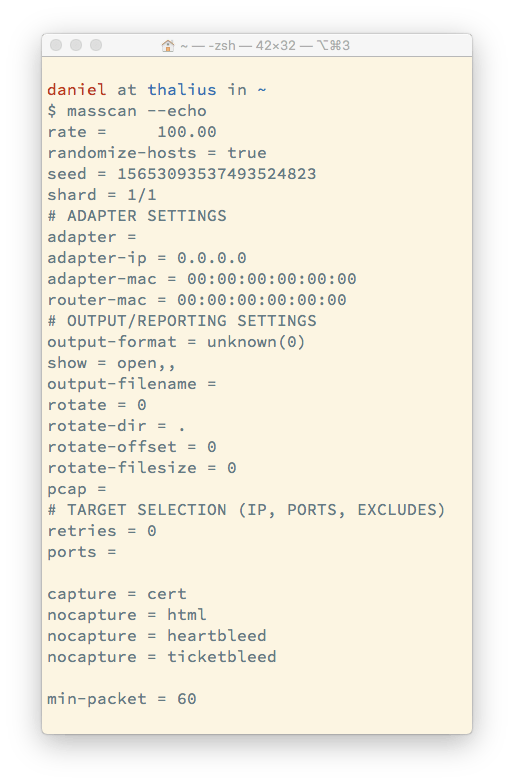The width and height of the screenshot is (514, 784).
Task: Click the window title text showing zsh
Action: (x=264, y=46)
